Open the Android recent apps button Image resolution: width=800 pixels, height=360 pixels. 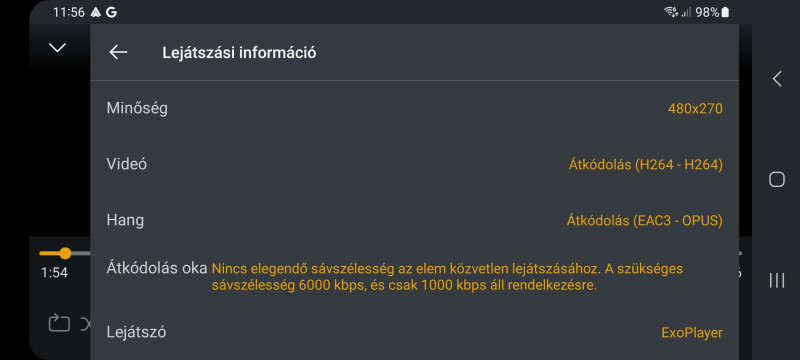[x=777, y=280]
